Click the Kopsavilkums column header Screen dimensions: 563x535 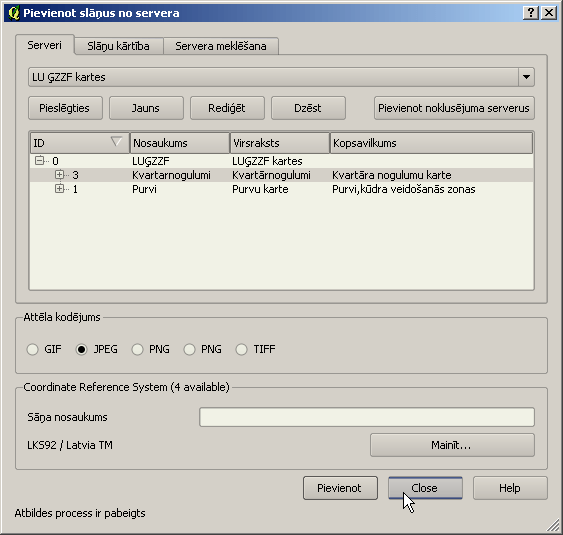pos(431,143)
